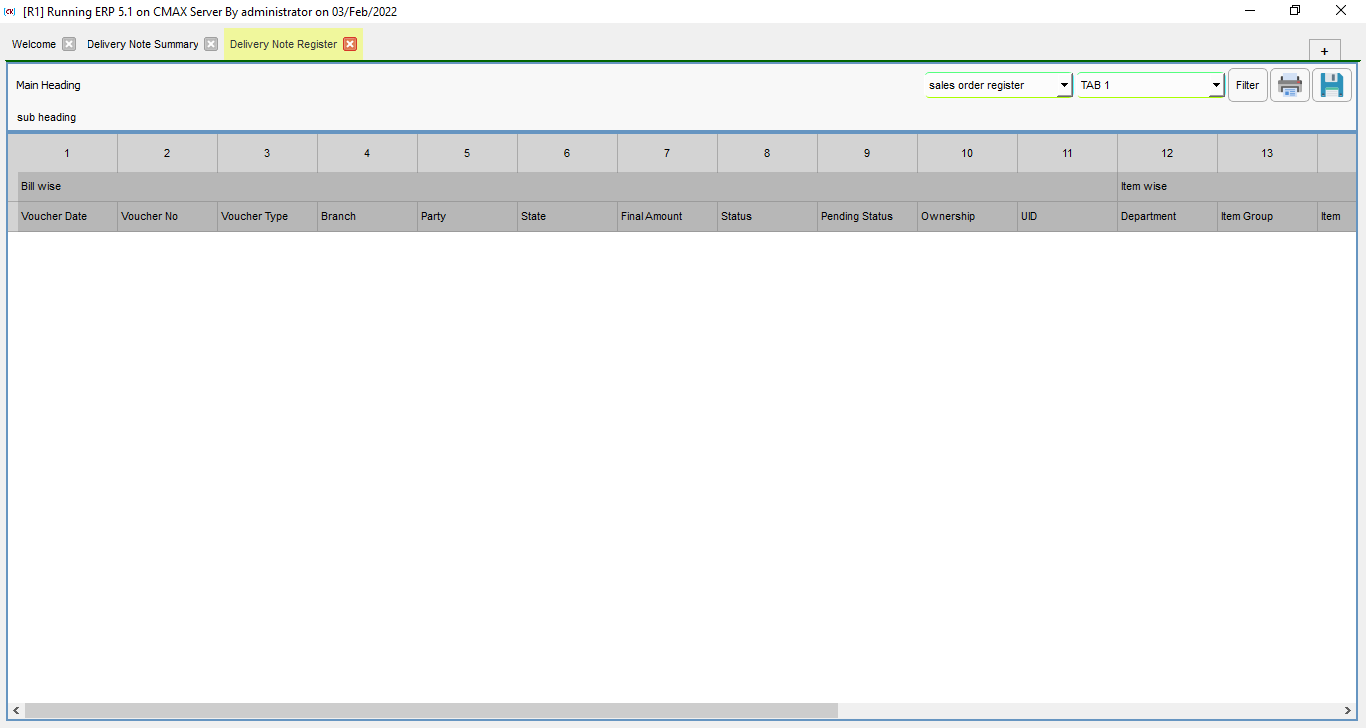Select column number 7 header
The height and width of the screenshot is (728, 1366).
click(667, 153)
